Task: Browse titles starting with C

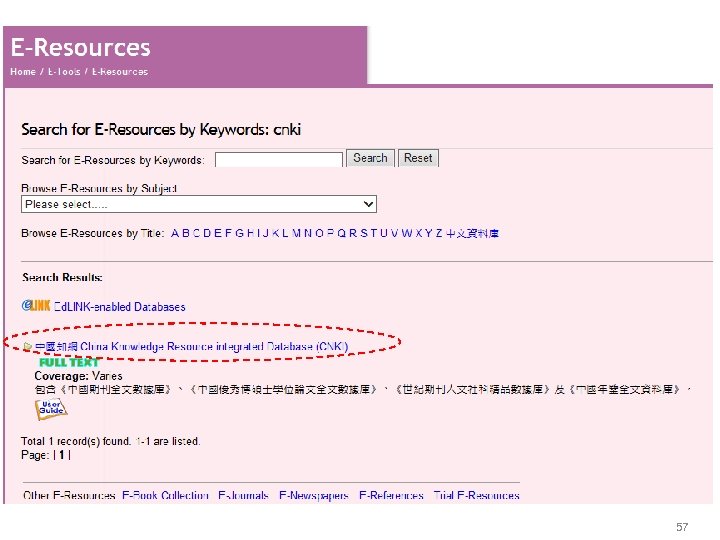Action: click(x=196, y=233)
